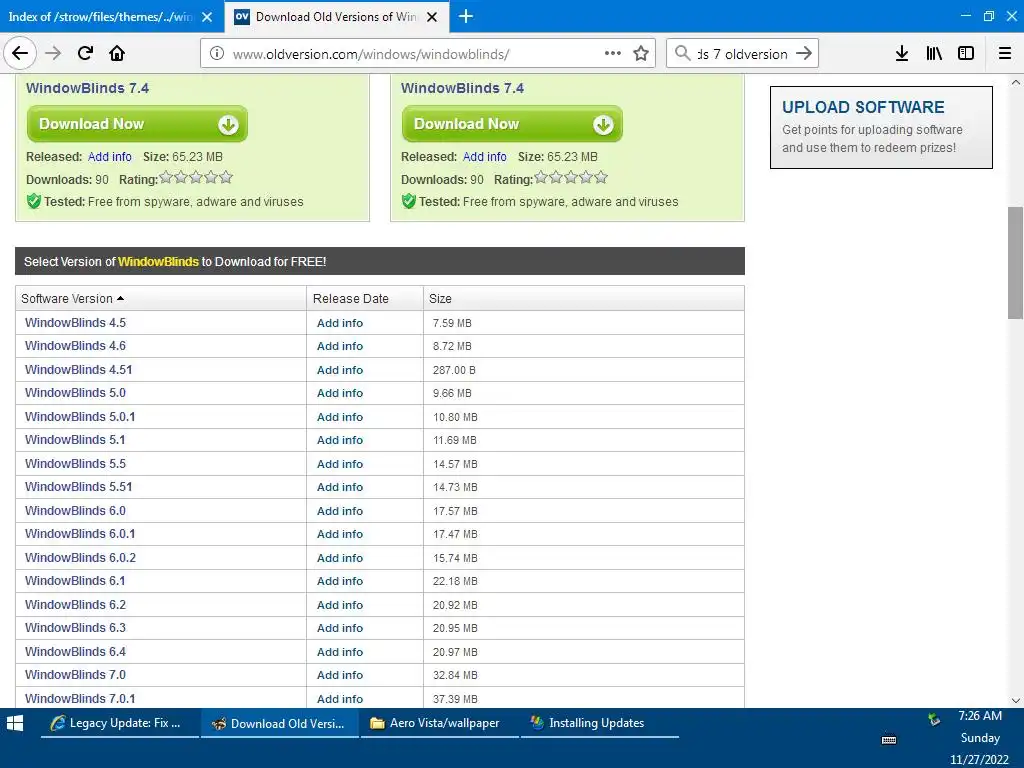The width and height of the screenshot is (1024, 768).
Task: Open WindowBlinds 4.51 version link
Action: pyautogui.click(x=78, y=370)
